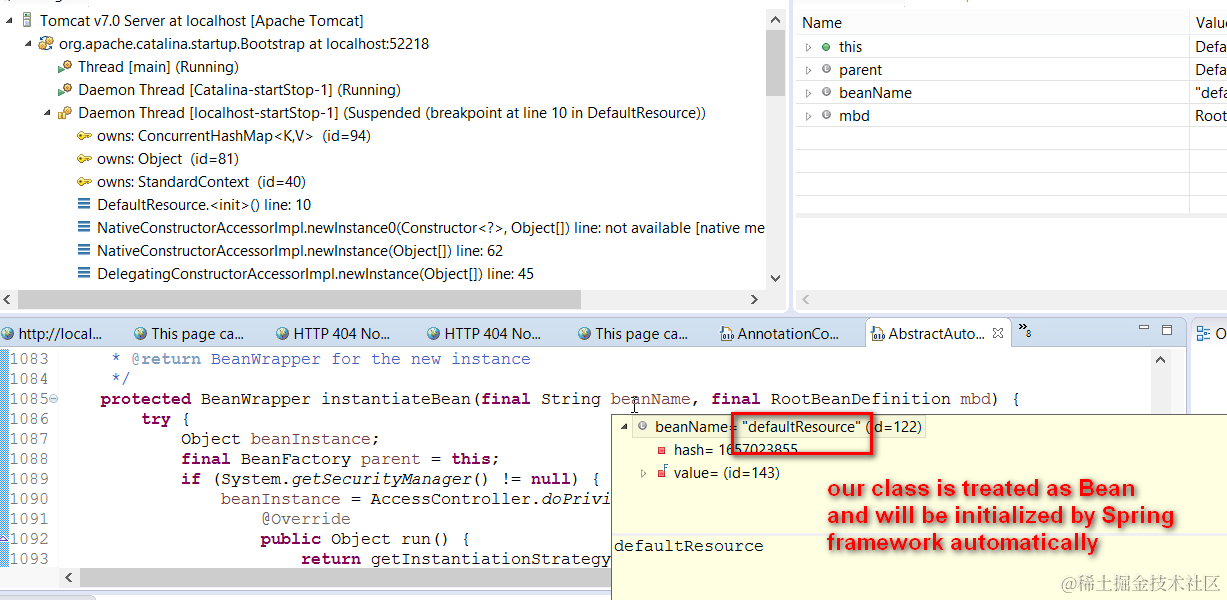Screen dimensions: 1227x600
Task: Click 'defaultResource' text in popup detail pane
Action: [688, 546]
